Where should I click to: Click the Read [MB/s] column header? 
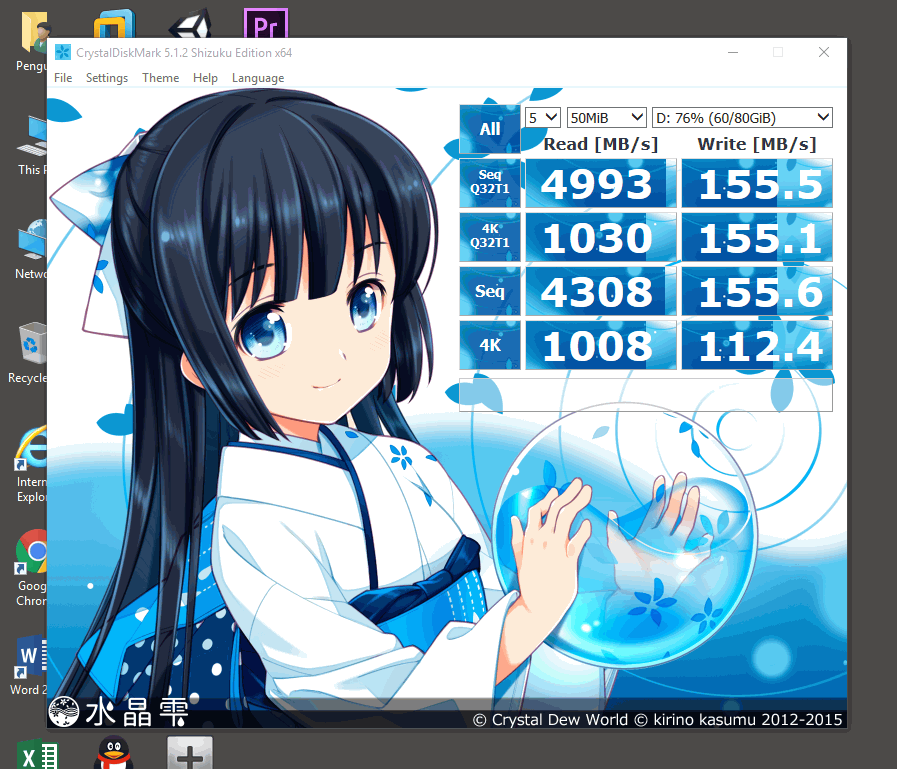point(601,144)
